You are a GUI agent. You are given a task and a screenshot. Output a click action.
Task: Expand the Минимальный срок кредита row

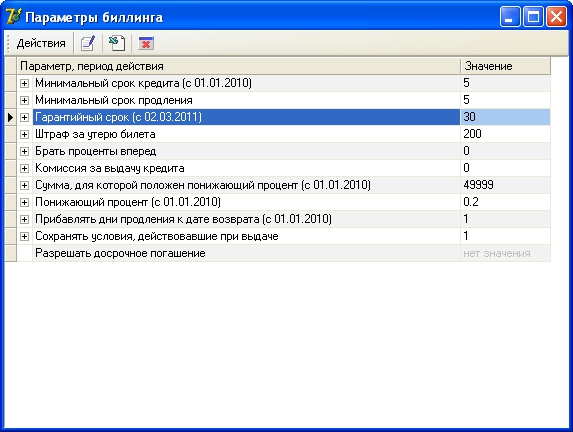coord(24,83)
